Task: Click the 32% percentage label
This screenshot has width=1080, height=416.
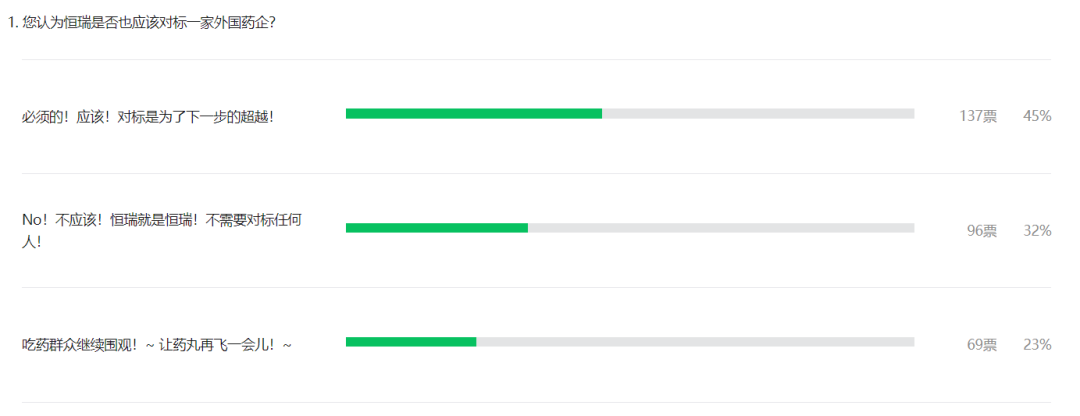Action: (x=1037, y=231)
